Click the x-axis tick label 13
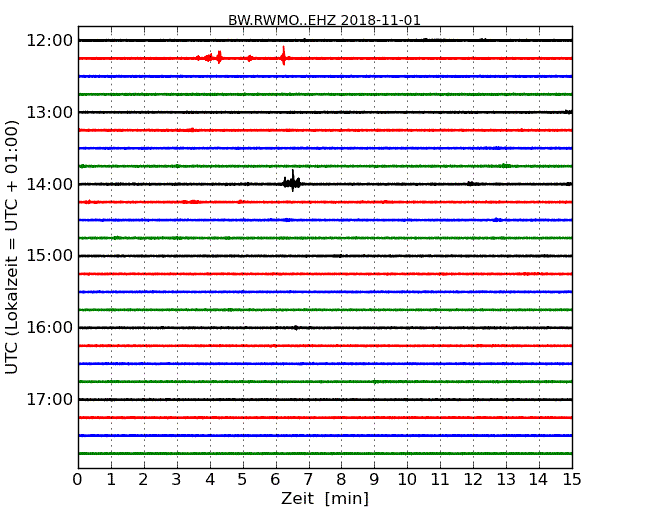Image resolution: width=650 pixels, height=520 pixels. tap(506, 480)
